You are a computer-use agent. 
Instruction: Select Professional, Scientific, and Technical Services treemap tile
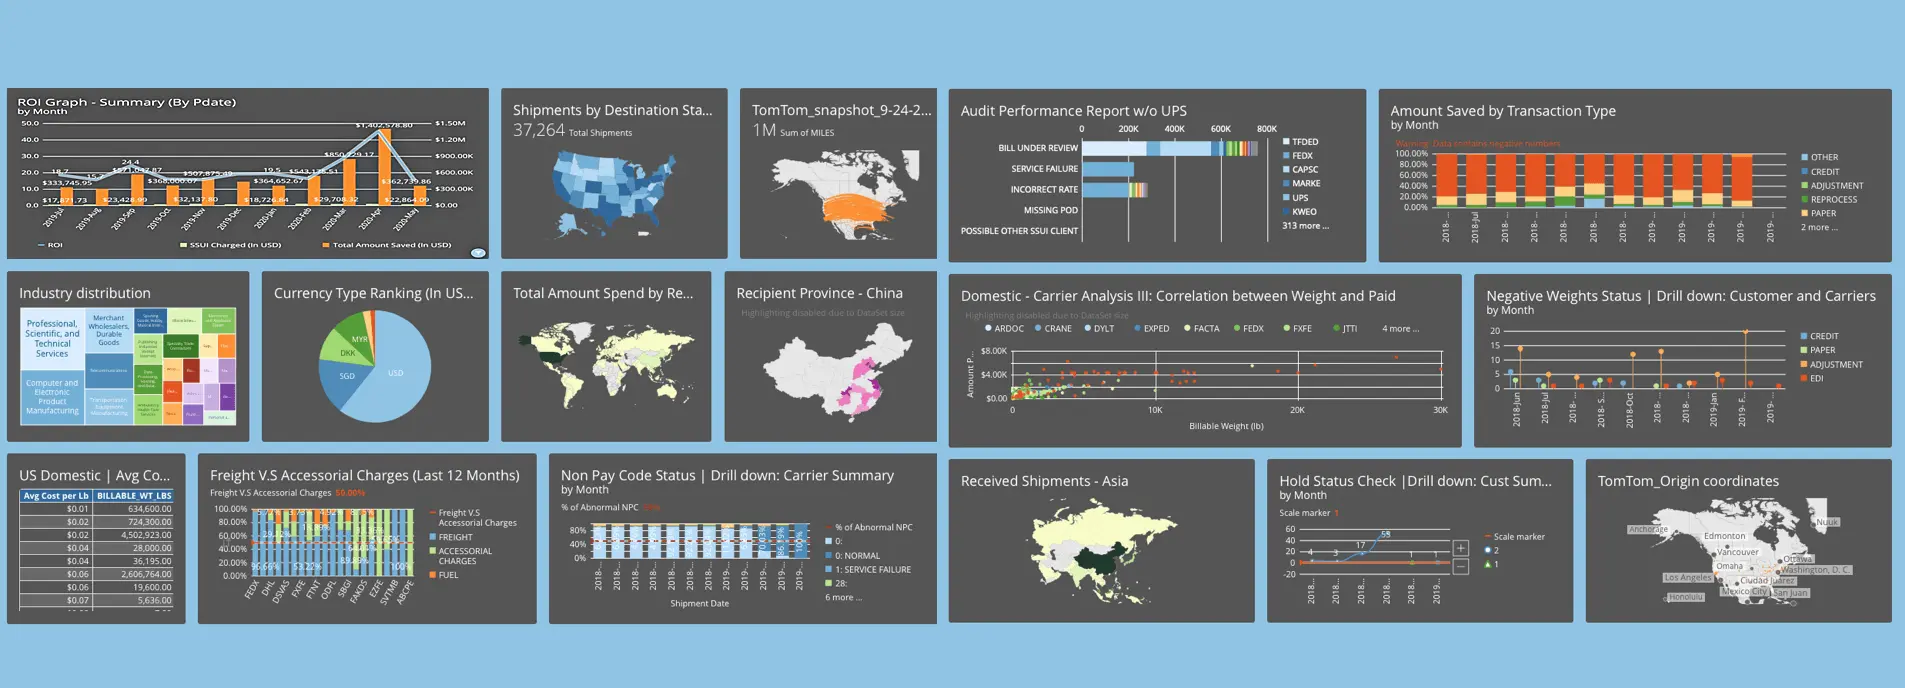tap(52, 339)
